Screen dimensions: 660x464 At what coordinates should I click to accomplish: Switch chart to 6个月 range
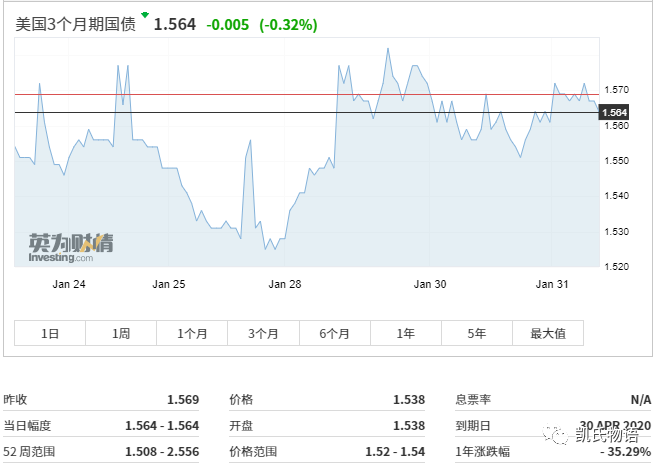tap(335, 333)
